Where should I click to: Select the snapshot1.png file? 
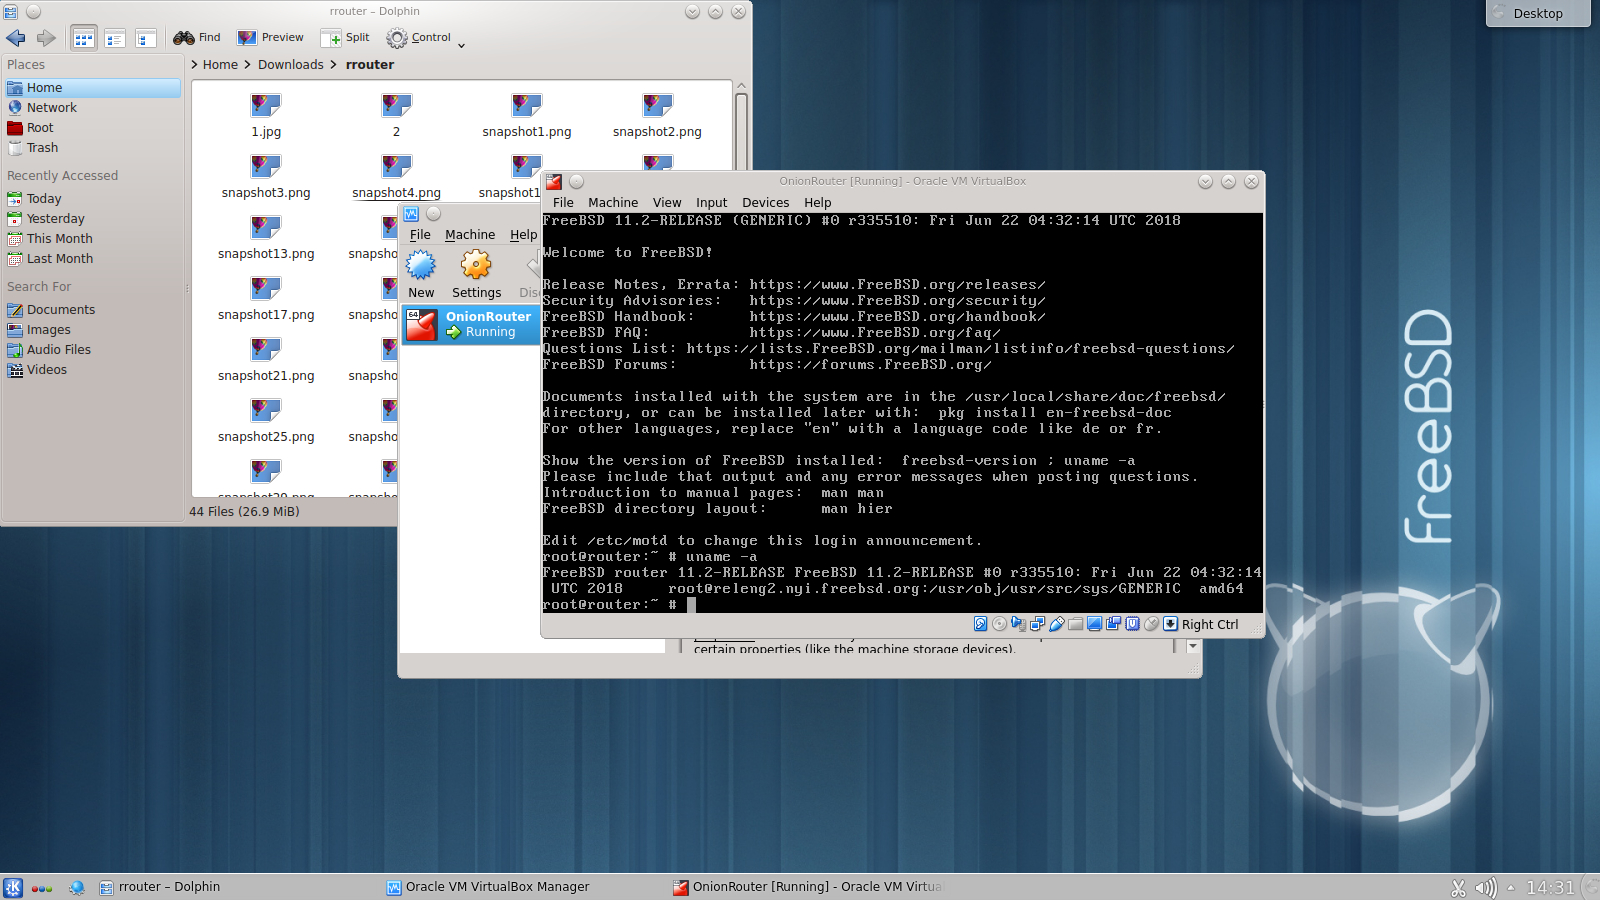tap(527, 116)
